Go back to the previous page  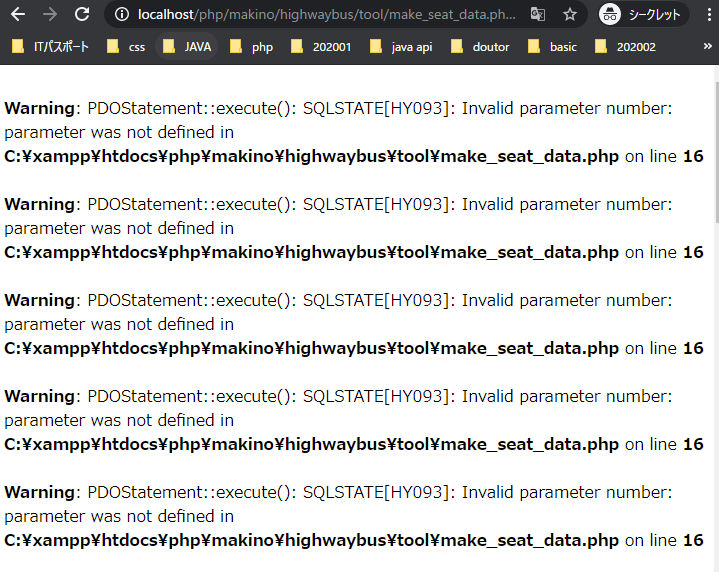[18, 15]
